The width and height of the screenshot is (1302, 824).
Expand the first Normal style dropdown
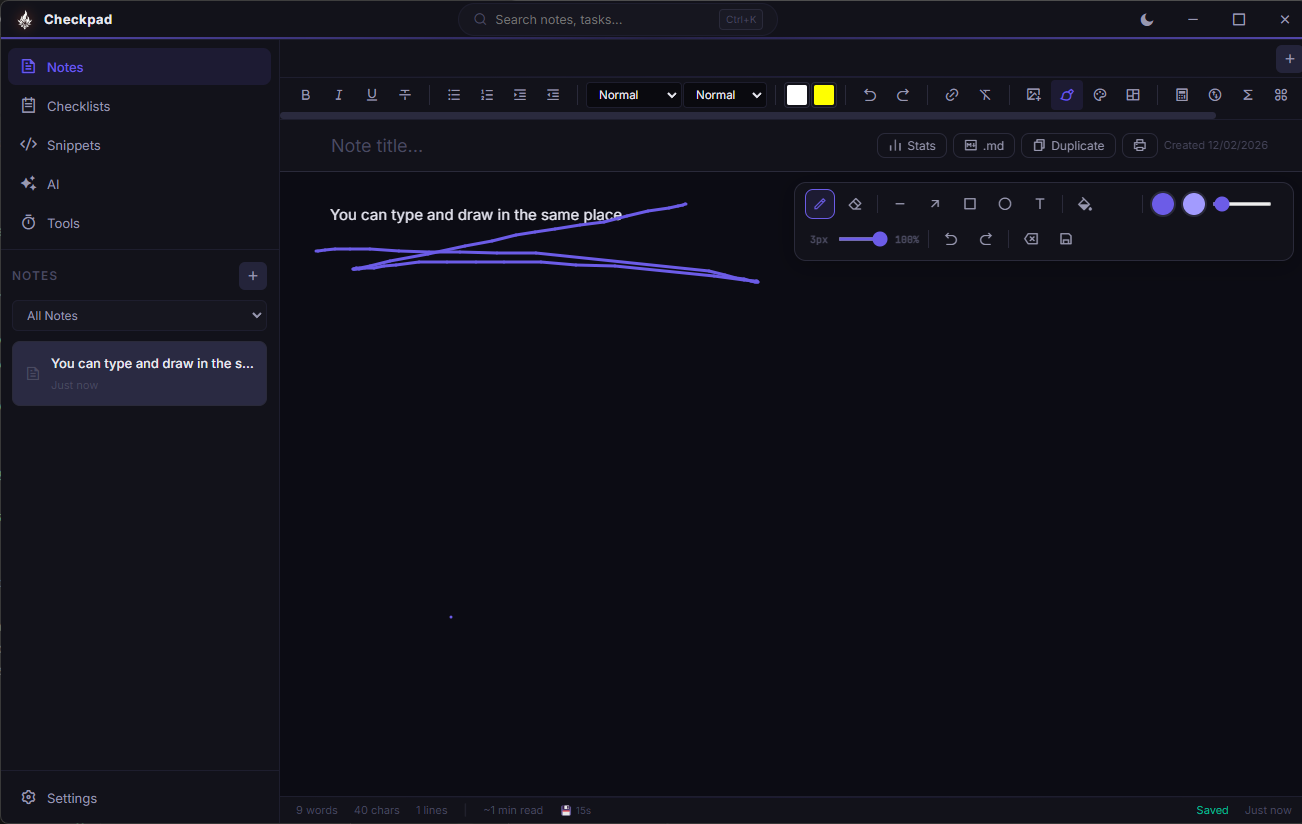point(633,95)
